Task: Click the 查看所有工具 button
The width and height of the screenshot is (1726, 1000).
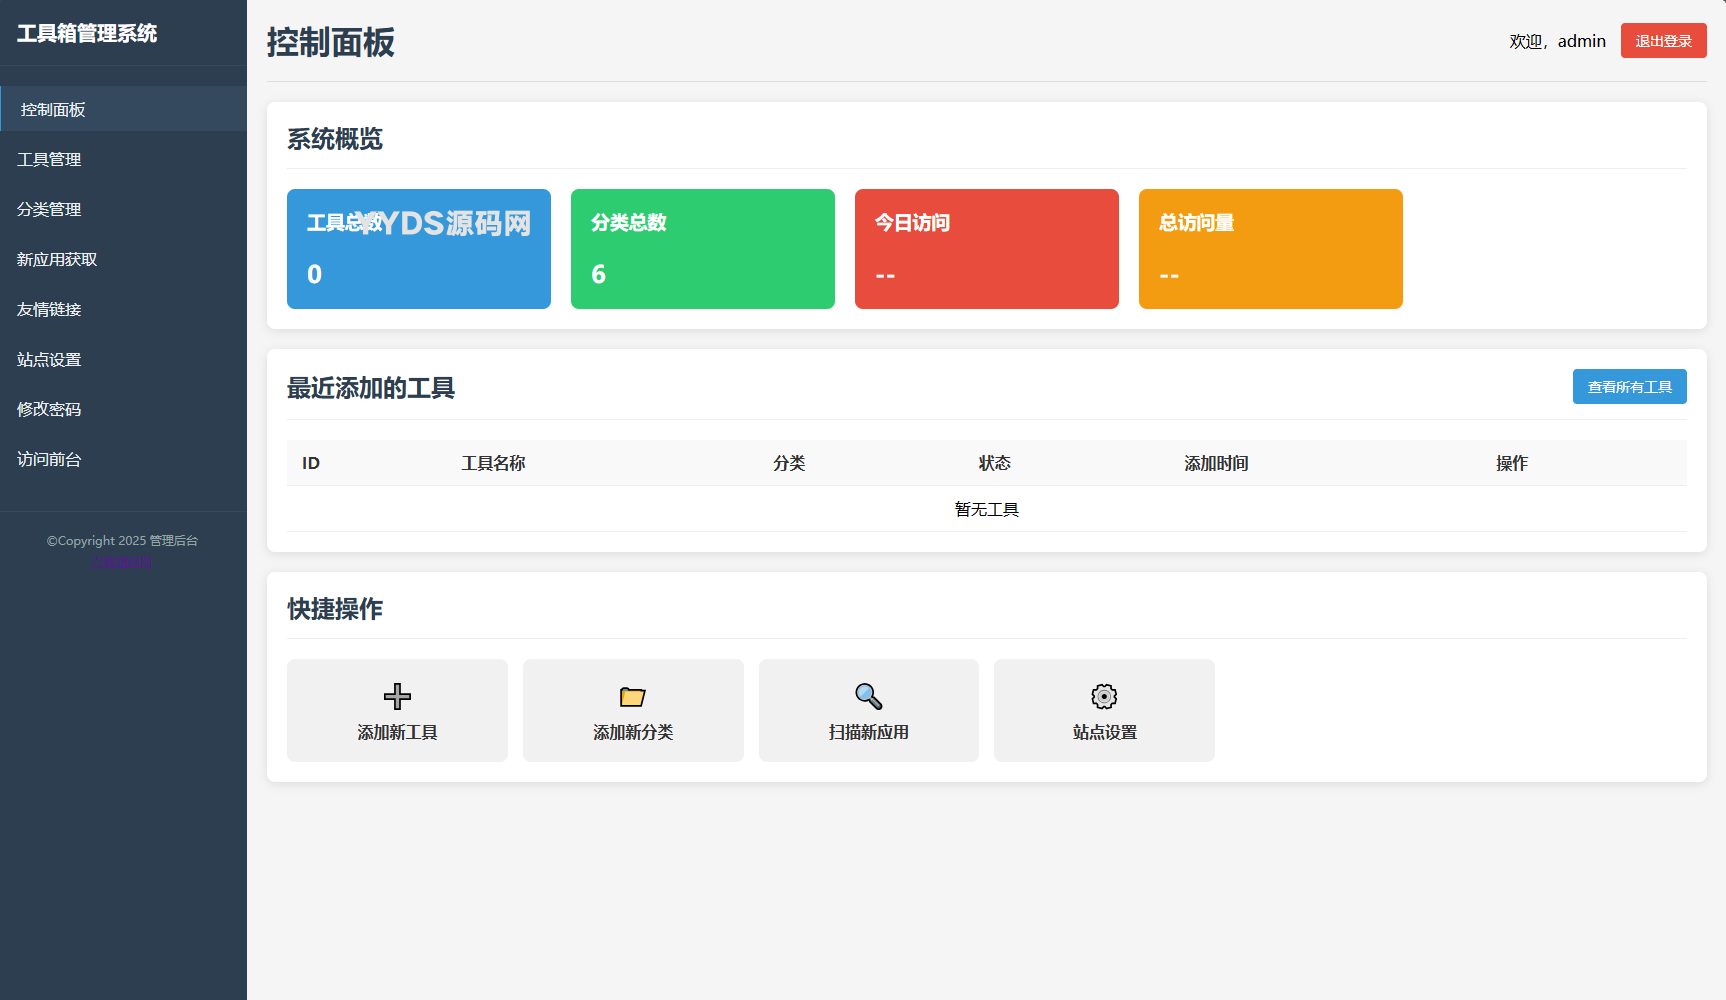Action: pyautogui.click(x=1629, y=387)
